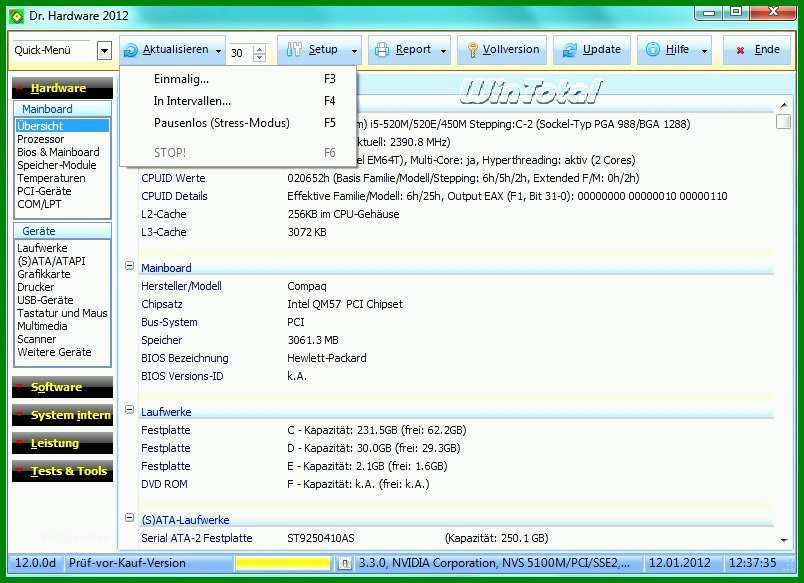
Task: Click the small status bar icon beside the yellow bar
Action: 345,564
